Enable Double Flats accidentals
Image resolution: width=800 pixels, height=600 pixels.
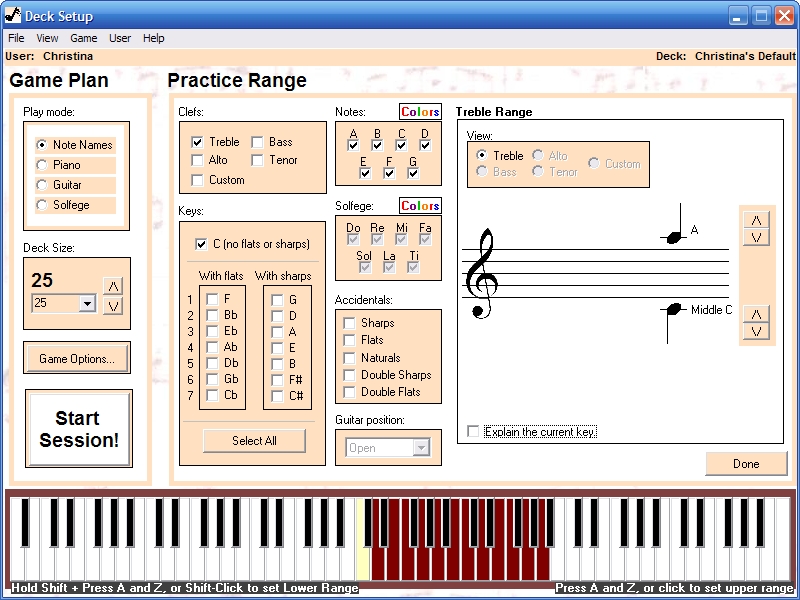tap(349, 392)
